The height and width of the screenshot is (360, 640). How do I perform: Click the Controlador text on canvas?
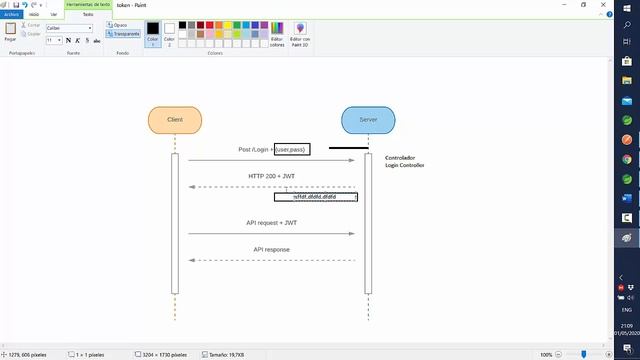400,158
